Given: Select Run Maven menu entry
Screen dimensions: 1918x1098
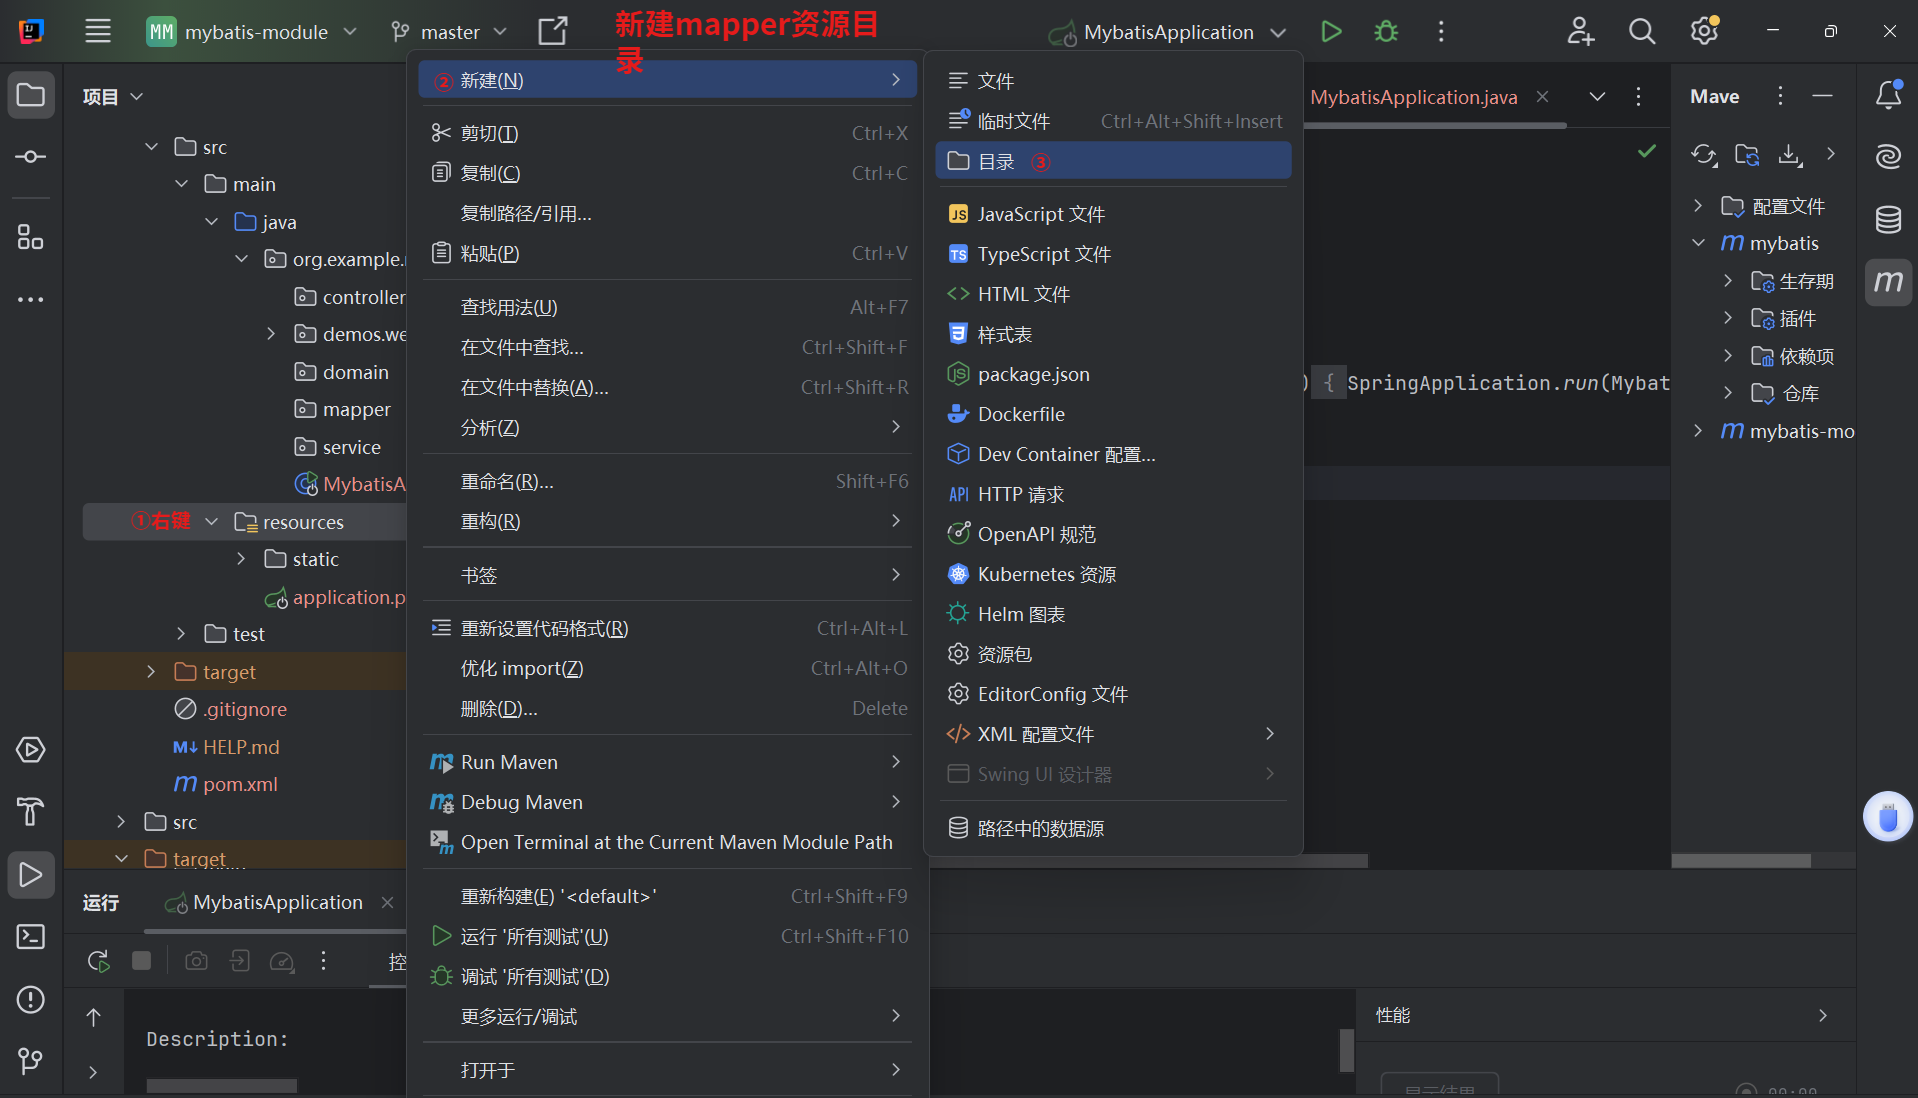Looking at the screenshot, I should point(667,762).
